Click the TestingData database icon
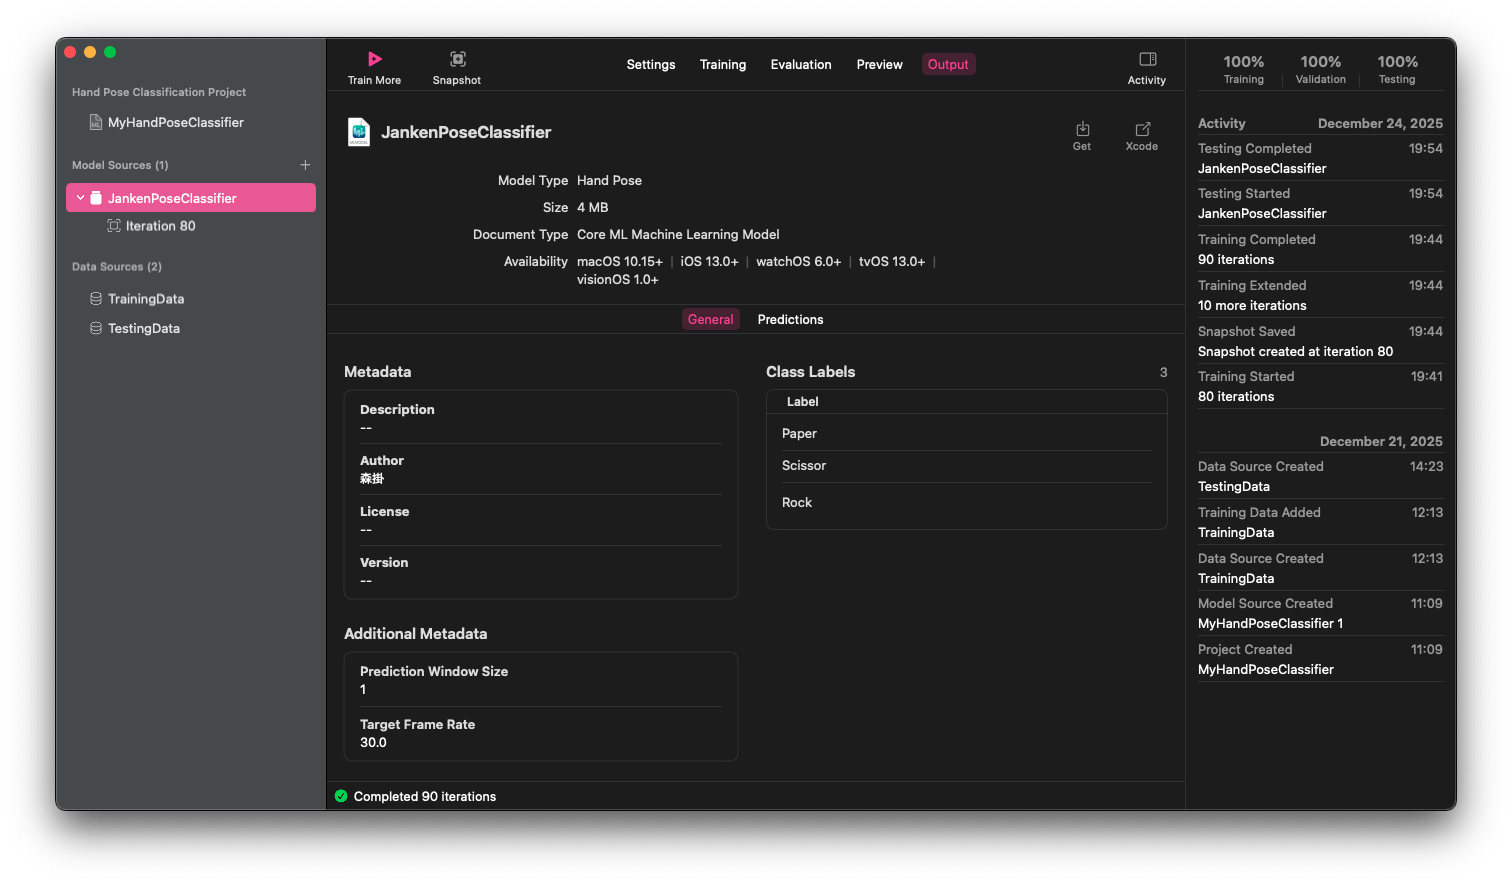 (x=96, y=328)
